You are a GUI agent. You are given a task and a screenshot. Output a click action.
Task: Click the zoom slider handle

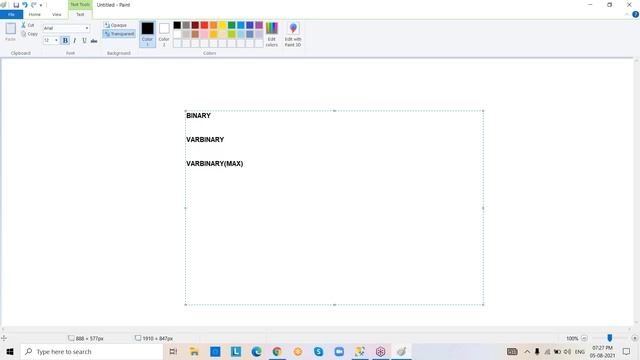click(x=609, y=338)
